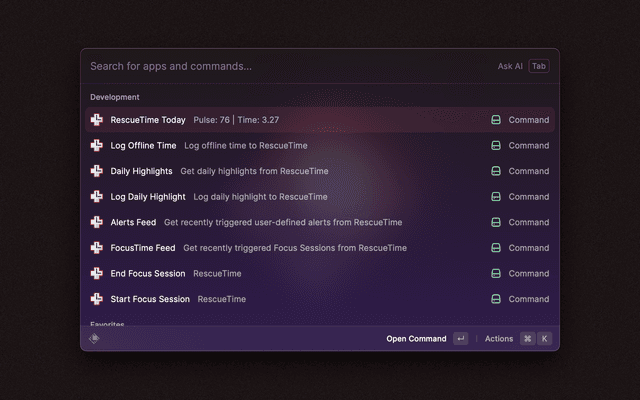This screenshot has width=640, height=400.
Task: Click the Ask AI button
Action: pyautogui.click(x=510, y=66)
